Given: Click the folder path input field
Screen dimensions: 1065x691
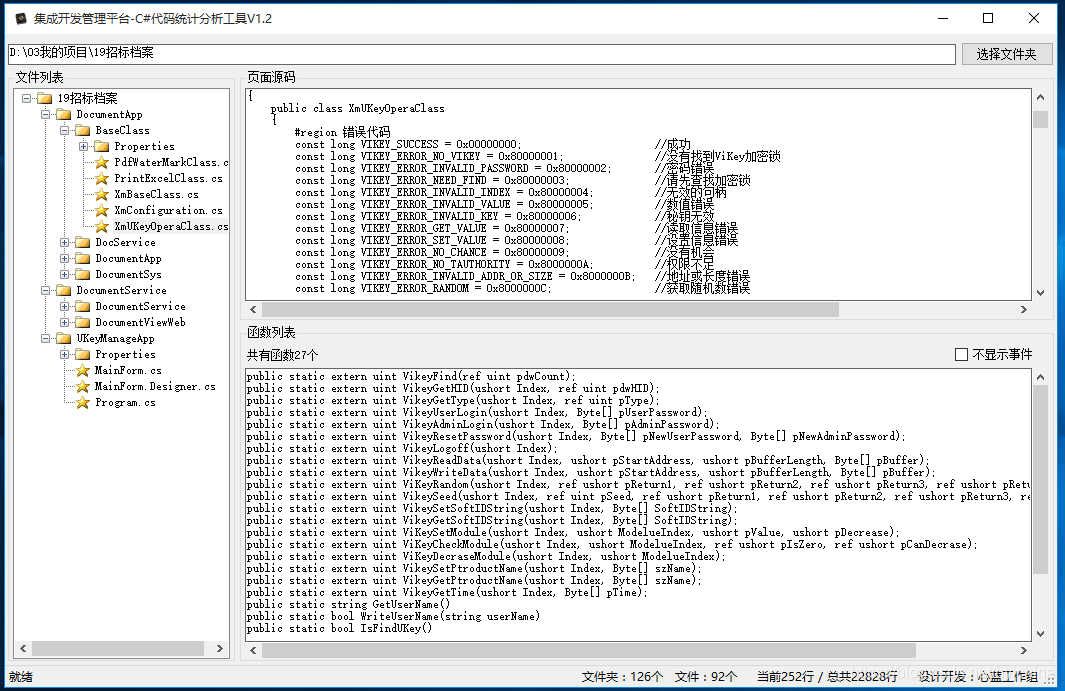Looking at the screenshot, I should [x=482, y=53].
